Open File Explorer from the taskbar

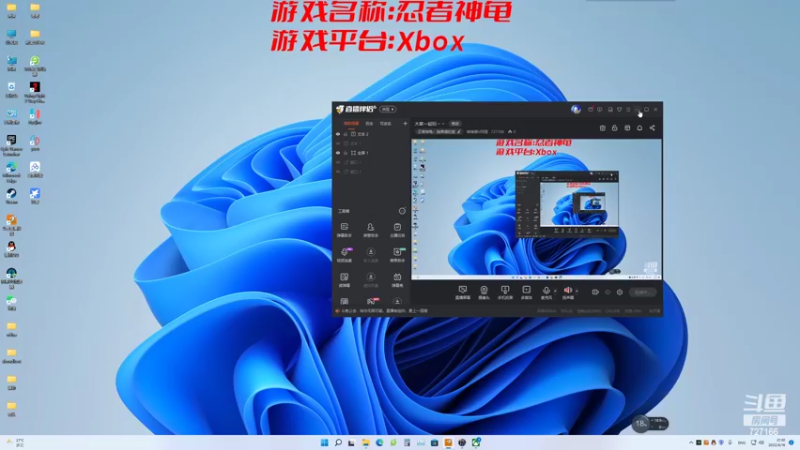click(366, 442)
